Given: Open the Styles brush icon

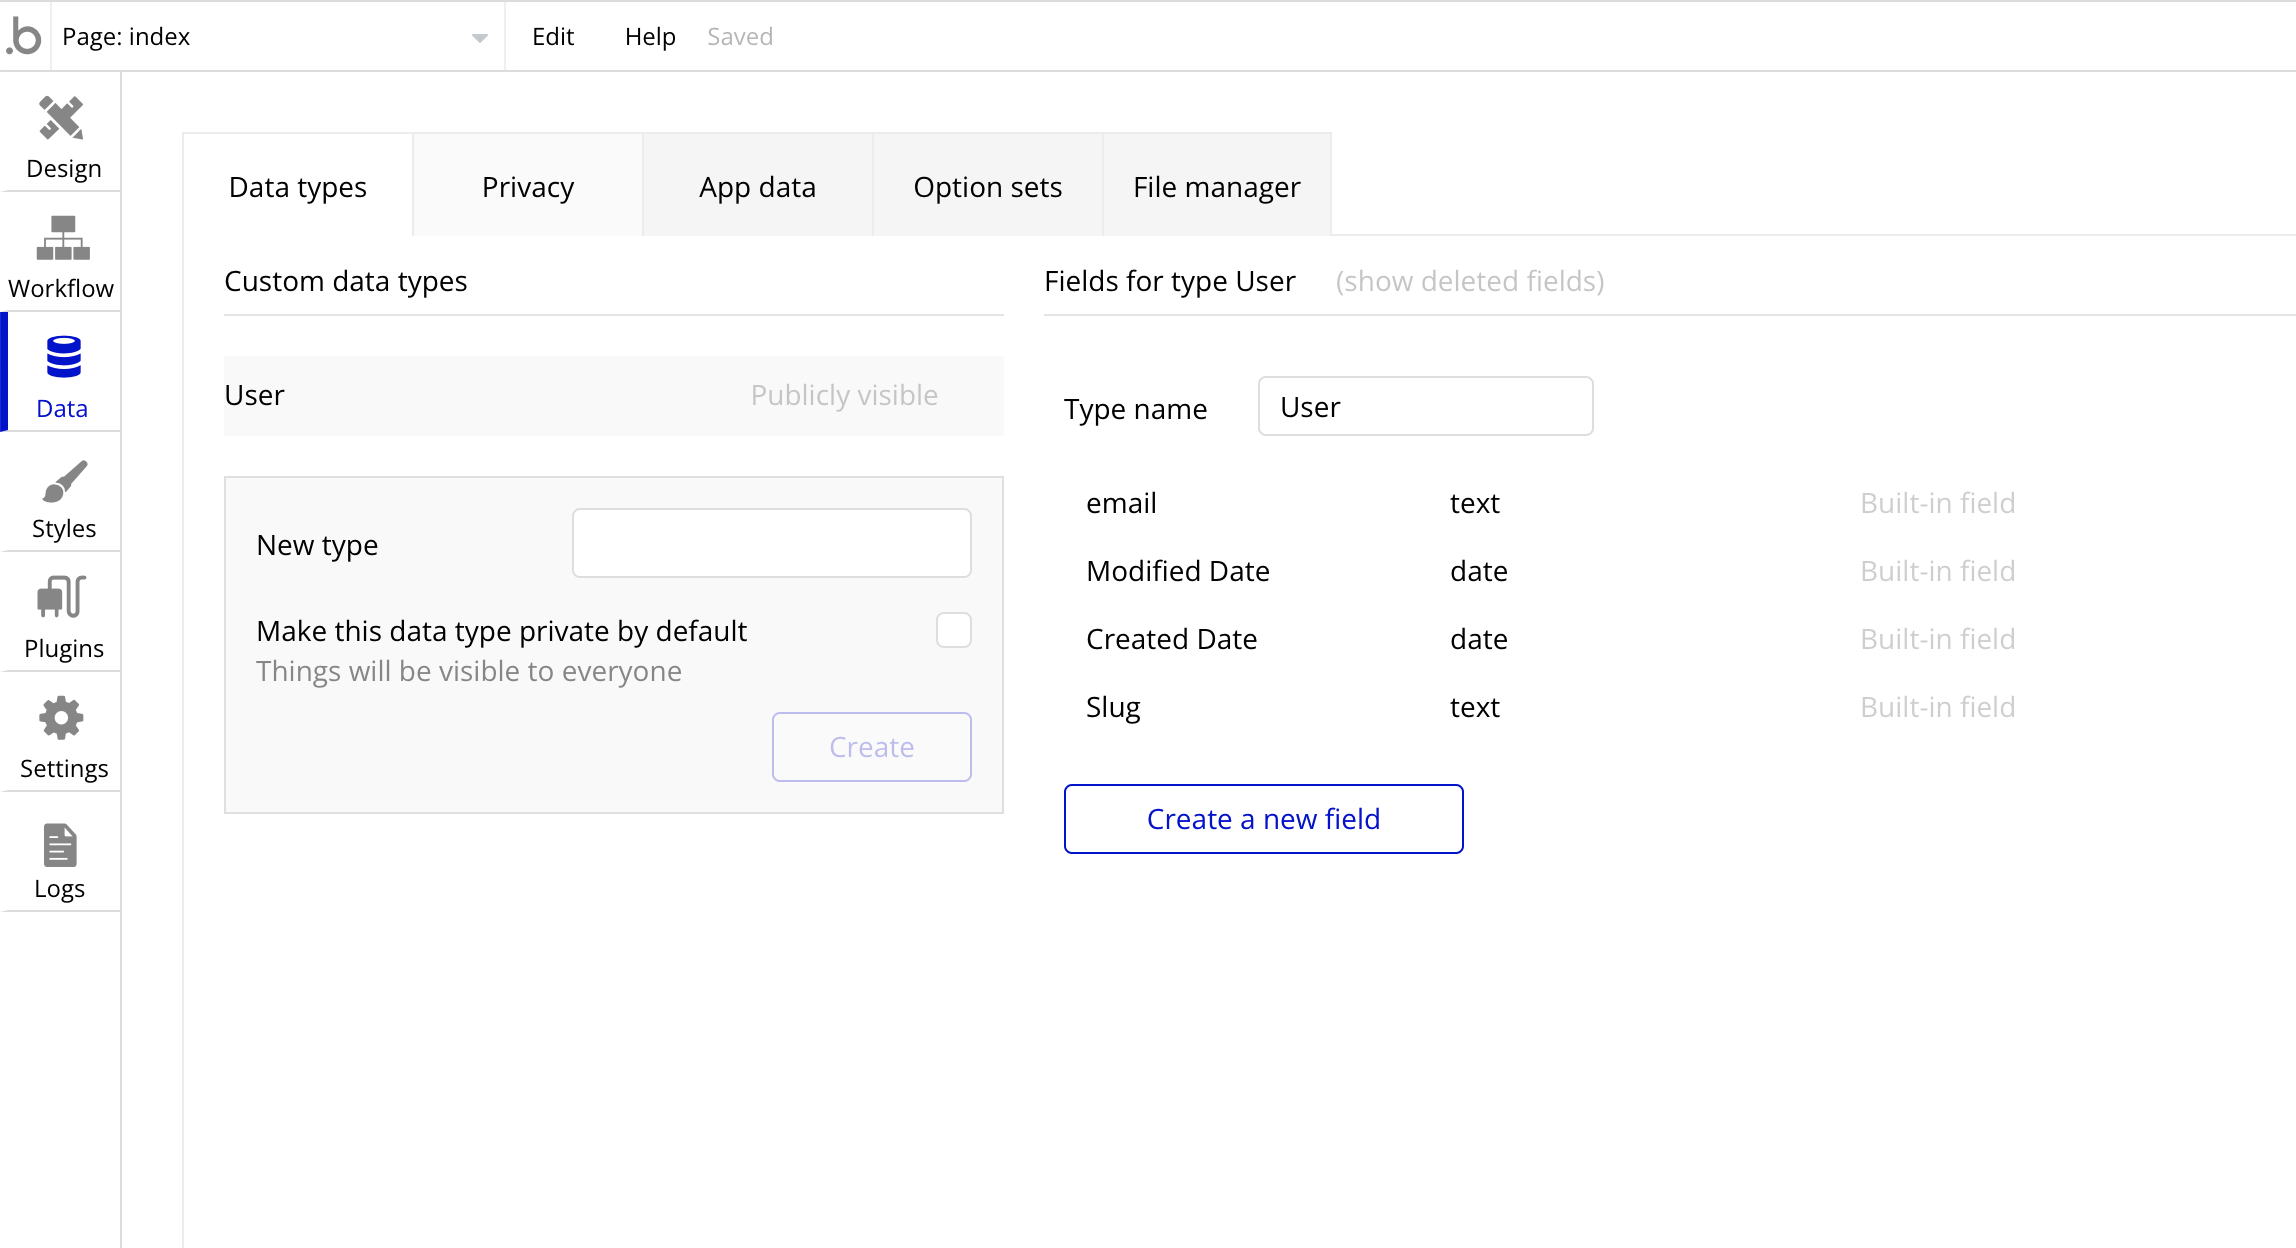Looking at the screenshot, I should click(x=64, y=482).
